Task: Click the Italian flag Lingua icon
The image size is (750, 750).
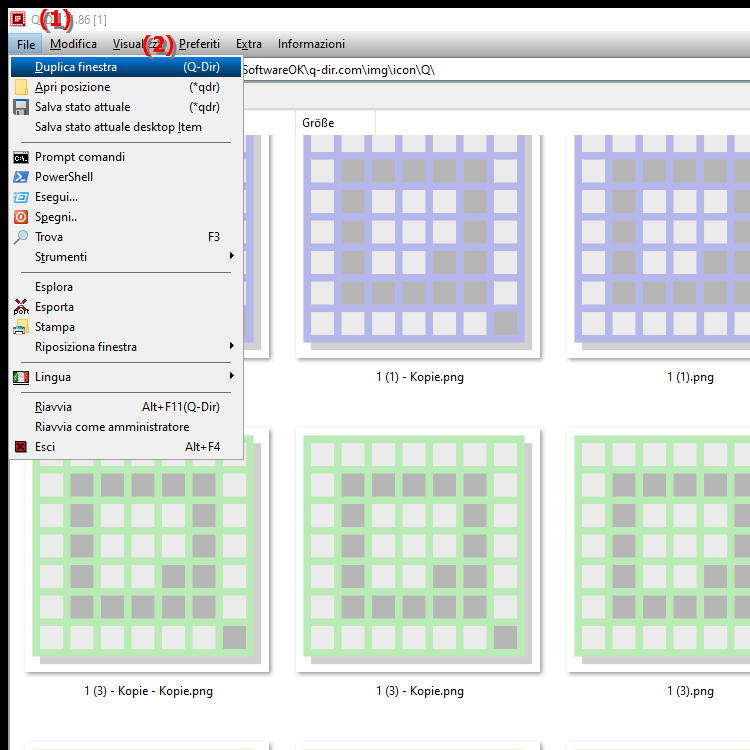Action: pos(21,377)
